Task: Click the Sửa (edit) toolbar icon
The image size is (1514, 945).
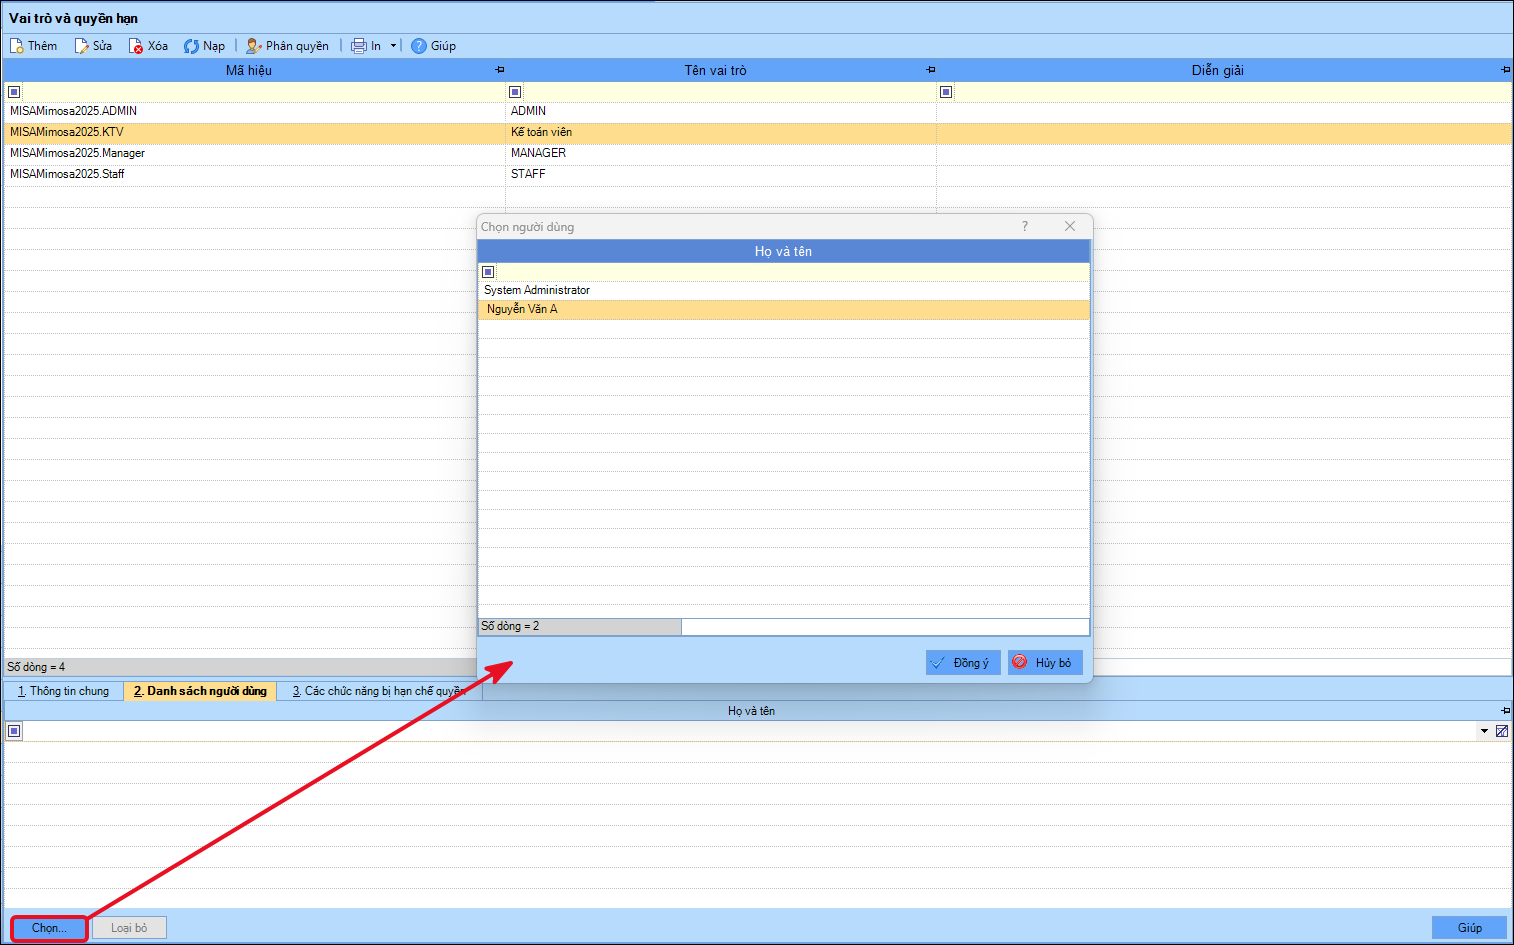Action: tap(82, 46)
